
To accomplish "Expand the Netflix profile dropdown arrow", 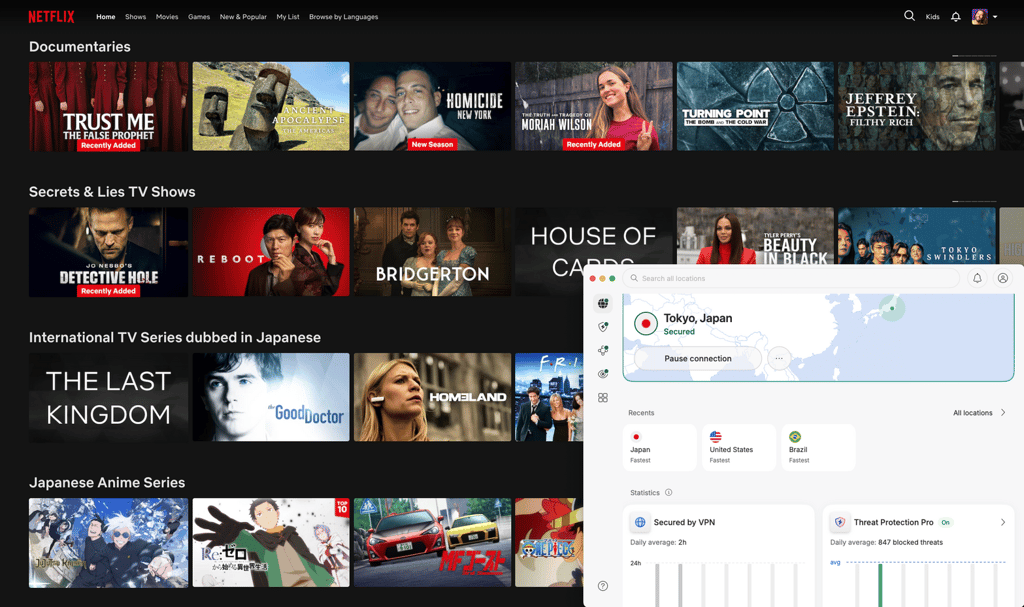I will (995, 17).
